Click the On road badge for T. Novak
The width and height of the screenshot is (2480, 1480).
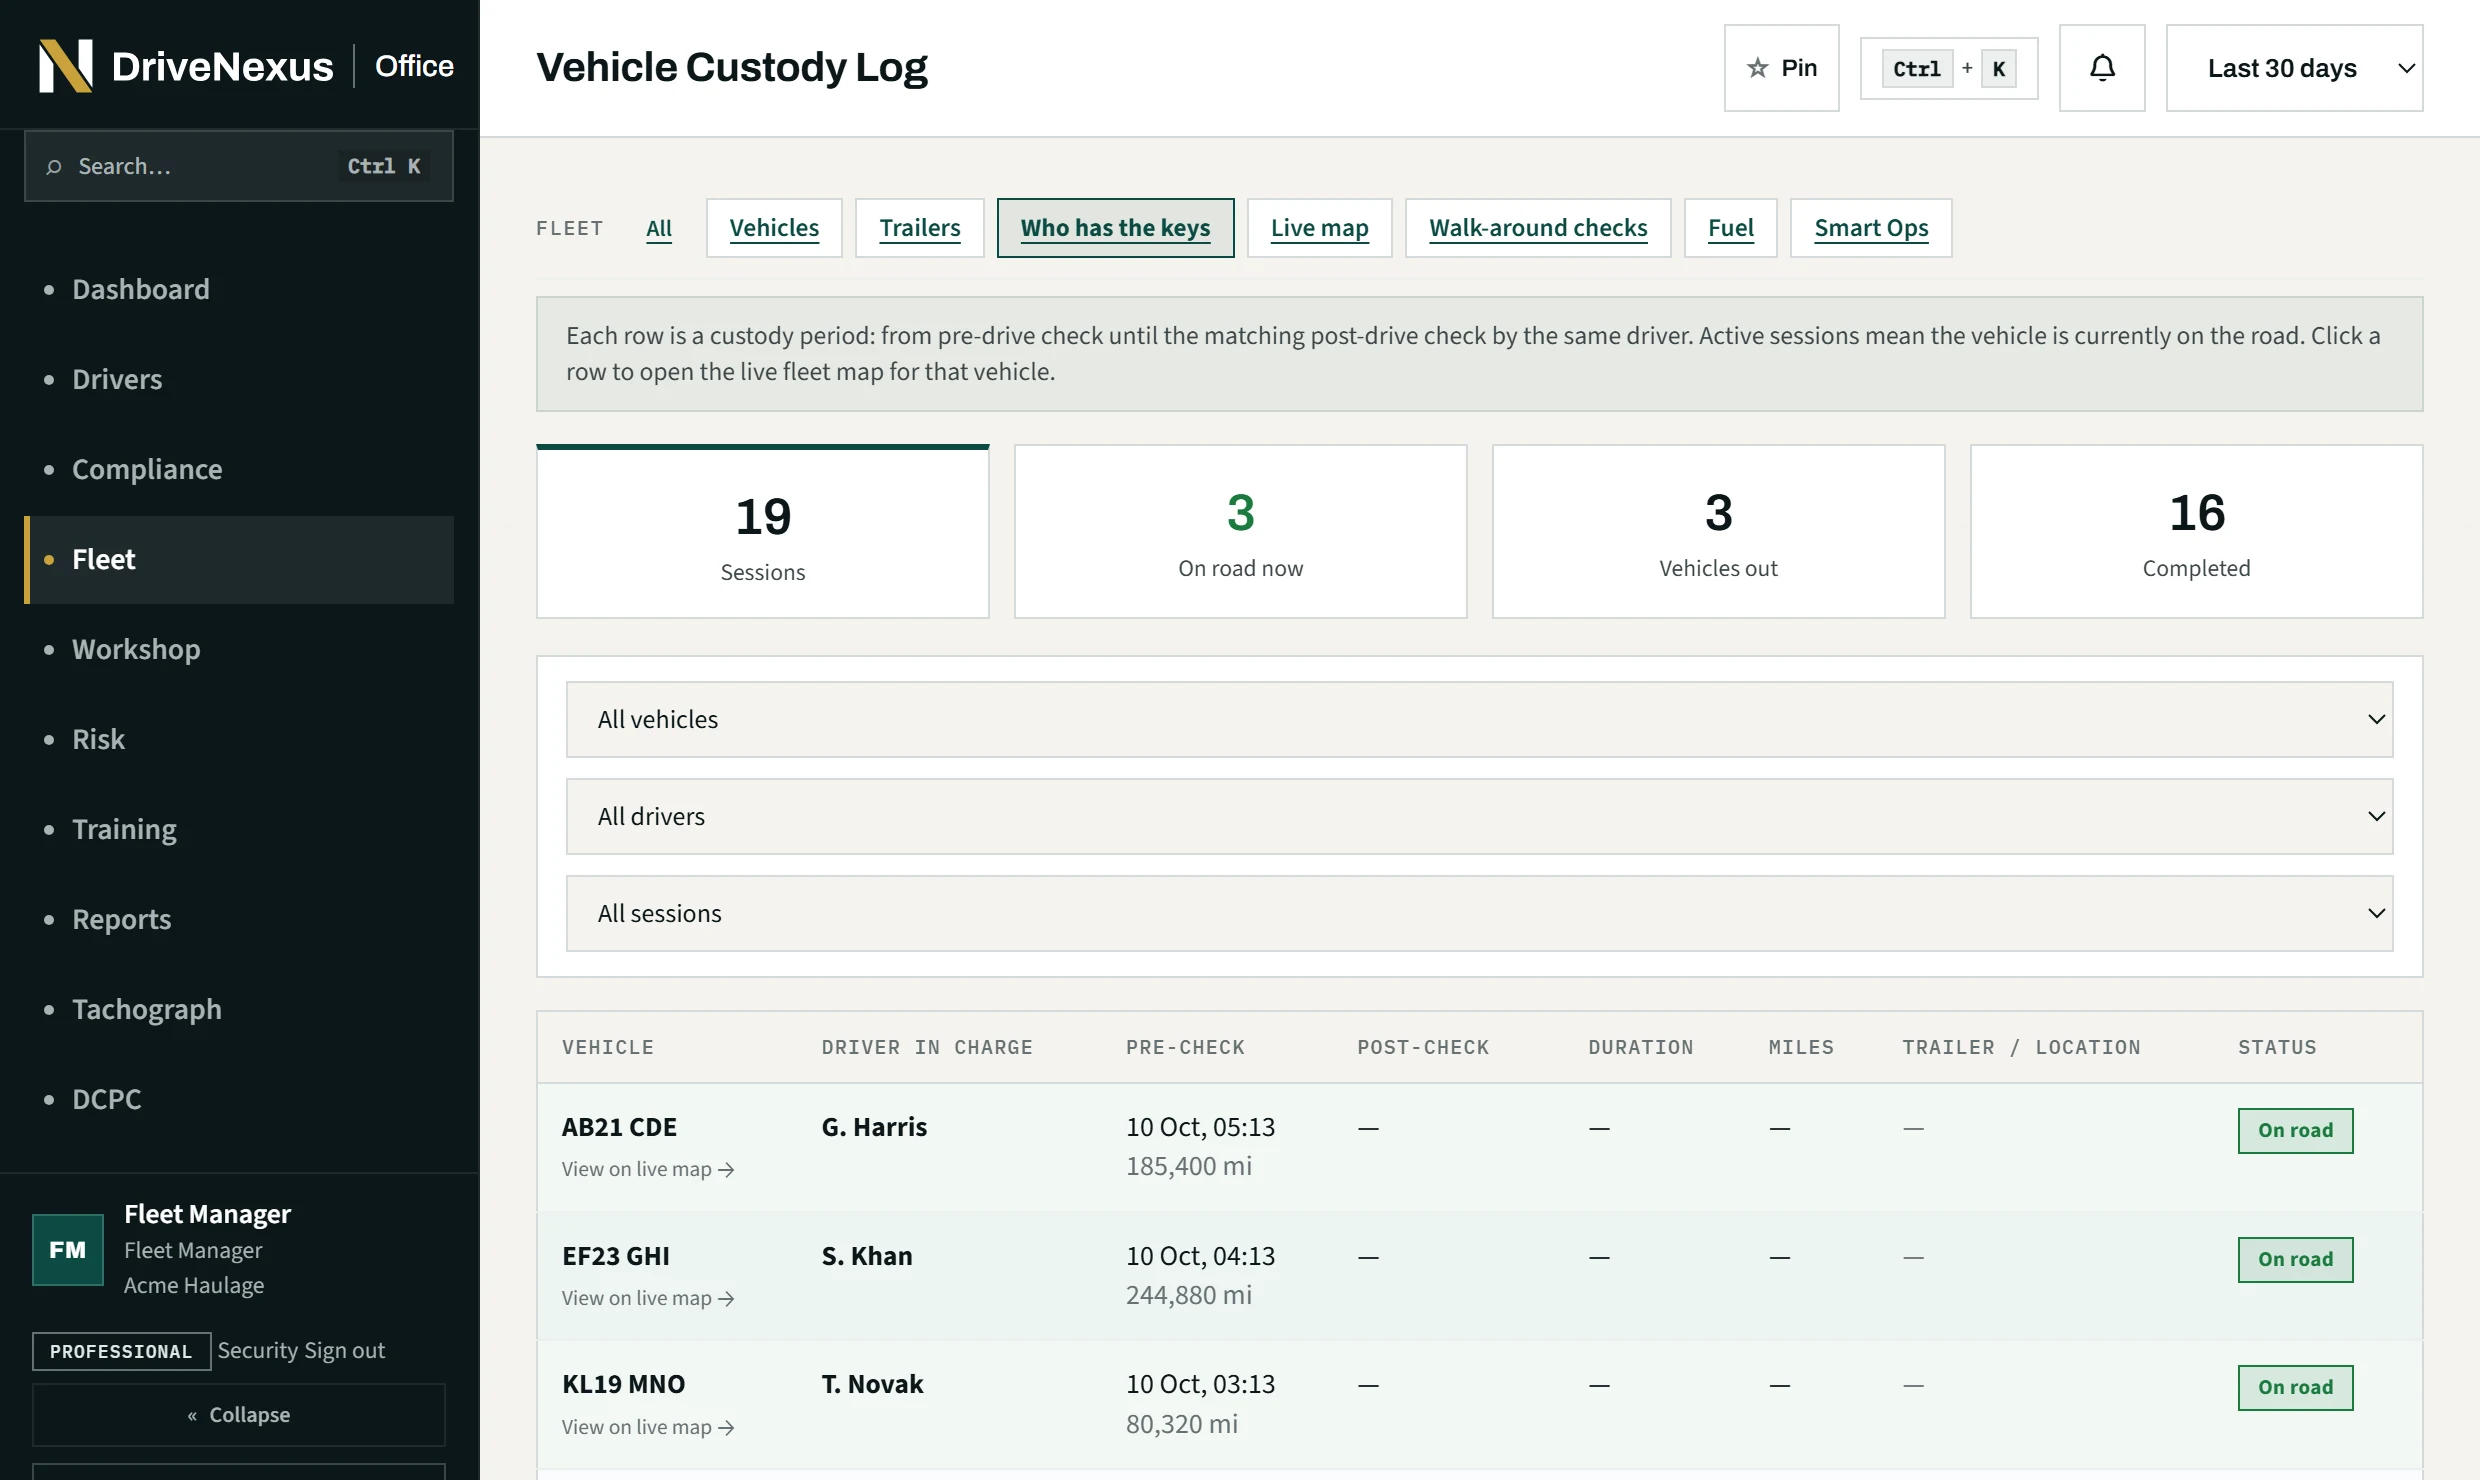click(x=2295, y=1387)
